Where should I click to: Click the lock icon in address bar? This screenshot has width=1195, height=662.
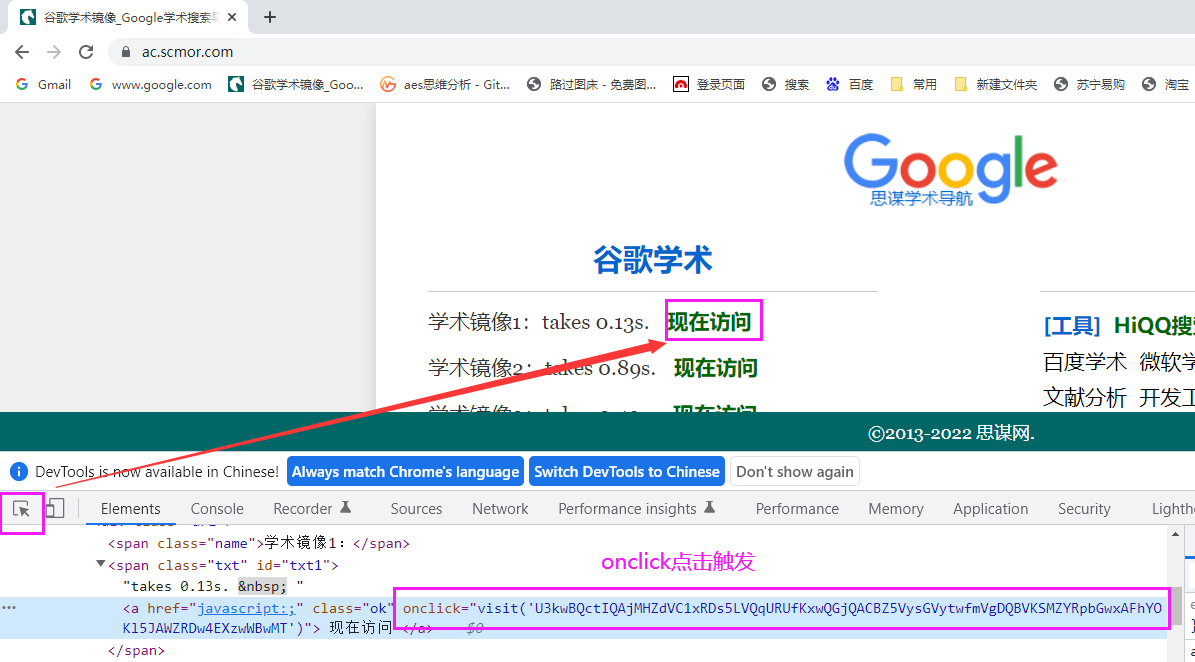pyautogui.click(x=126, y=52)
